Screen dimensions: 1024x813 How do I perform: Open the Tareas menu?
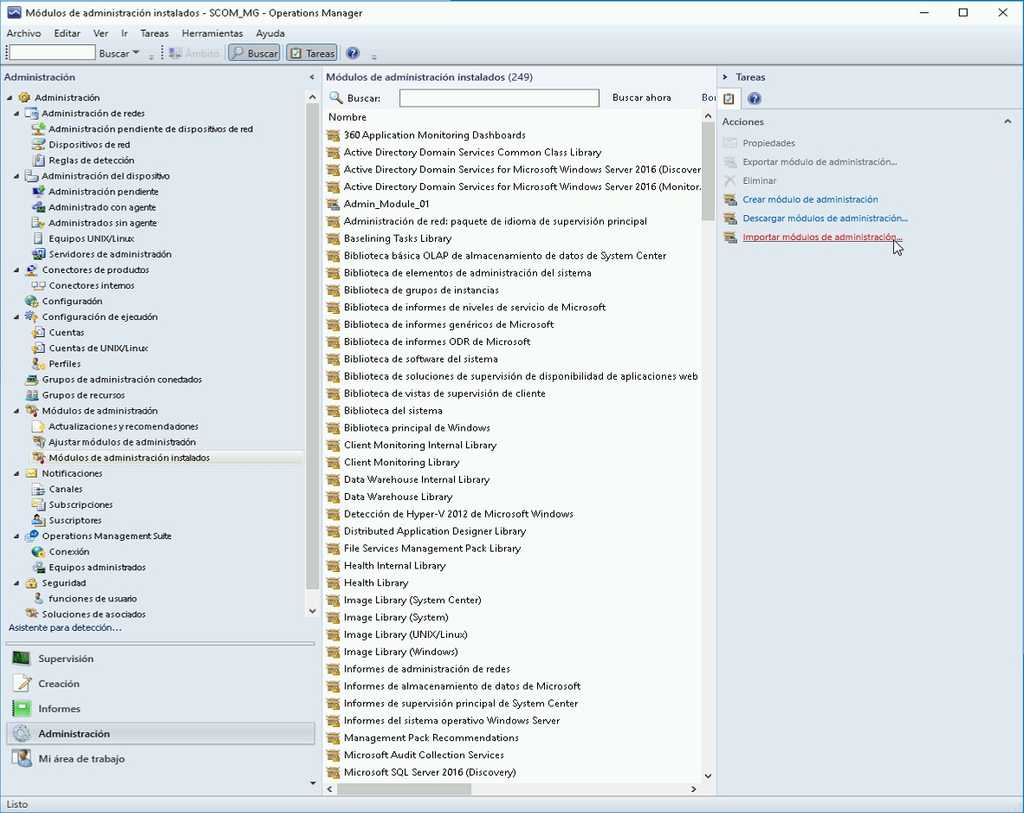pyautogui.click(x=154, y=33)
